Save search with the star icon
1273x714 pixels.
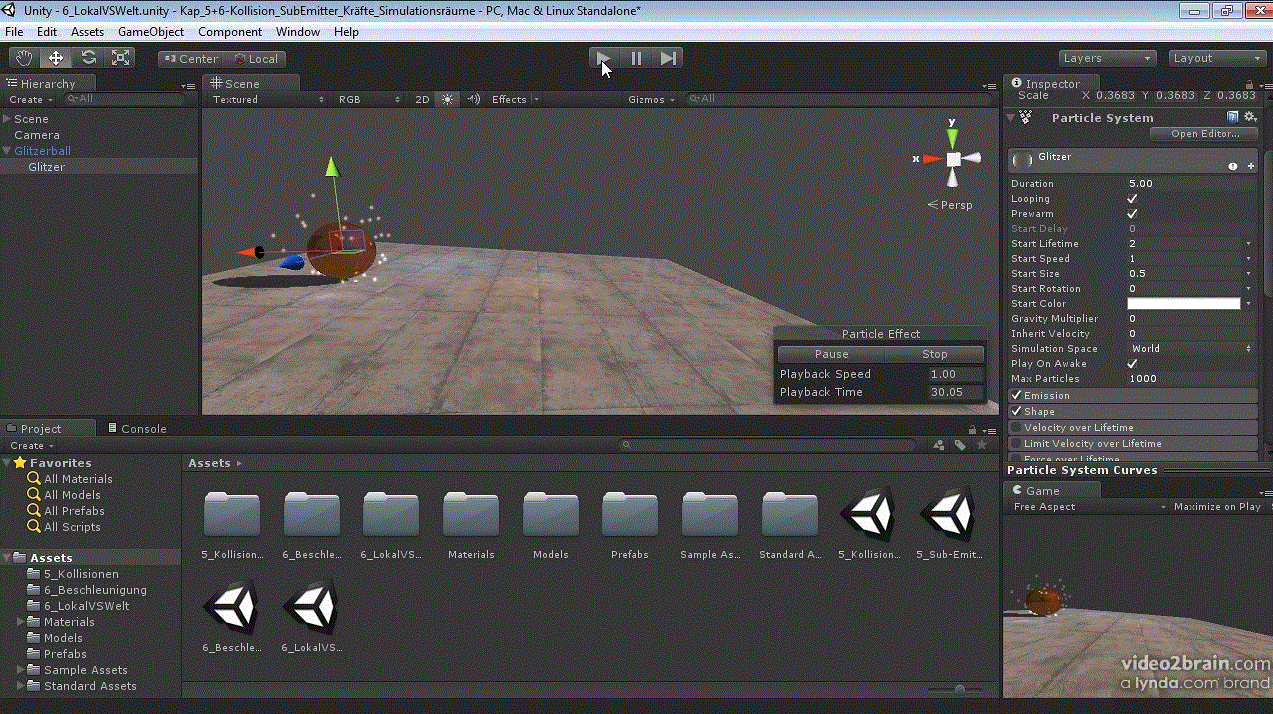pyautogui.click(x=981, y=445)
